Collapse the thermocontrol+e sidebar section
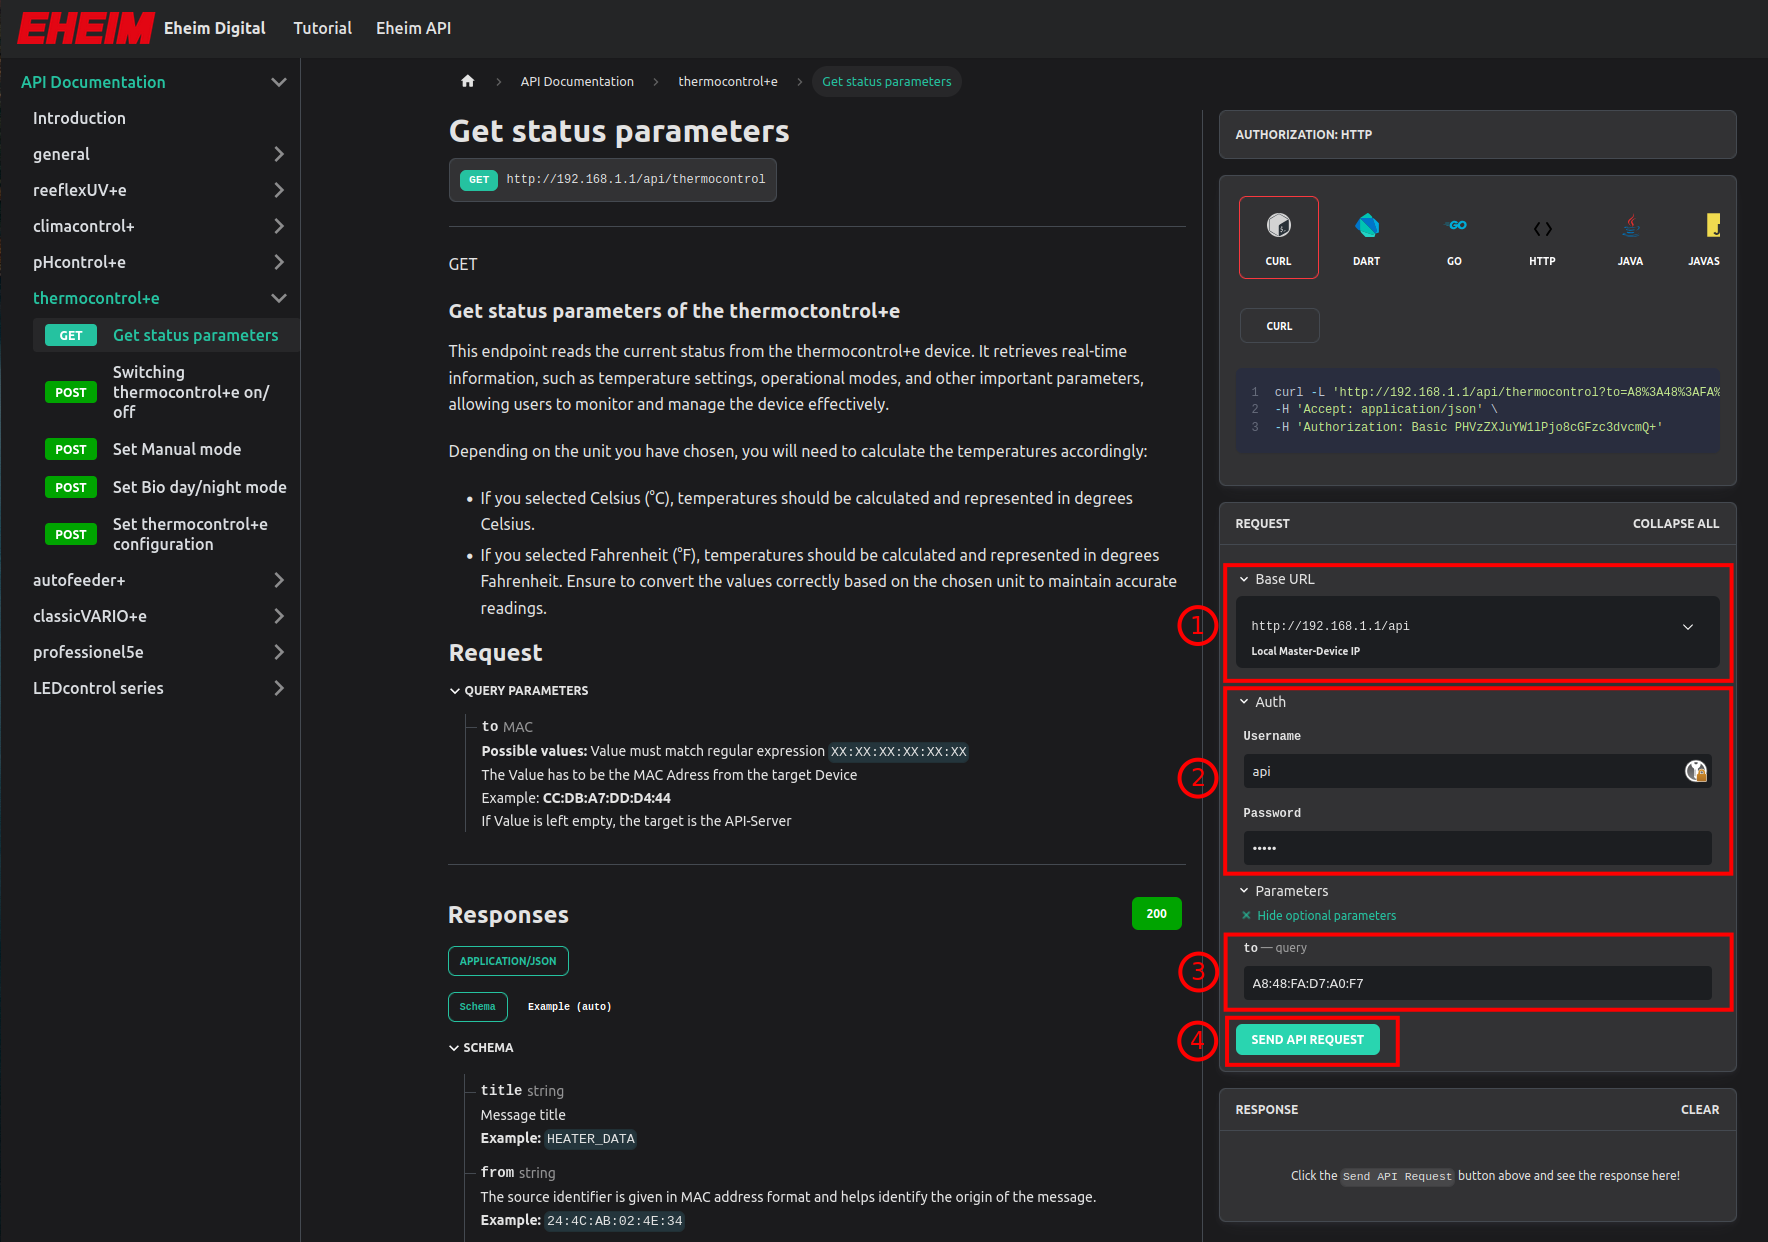The height and width of the screenshot is (1242, 1768). pos(279,298)
